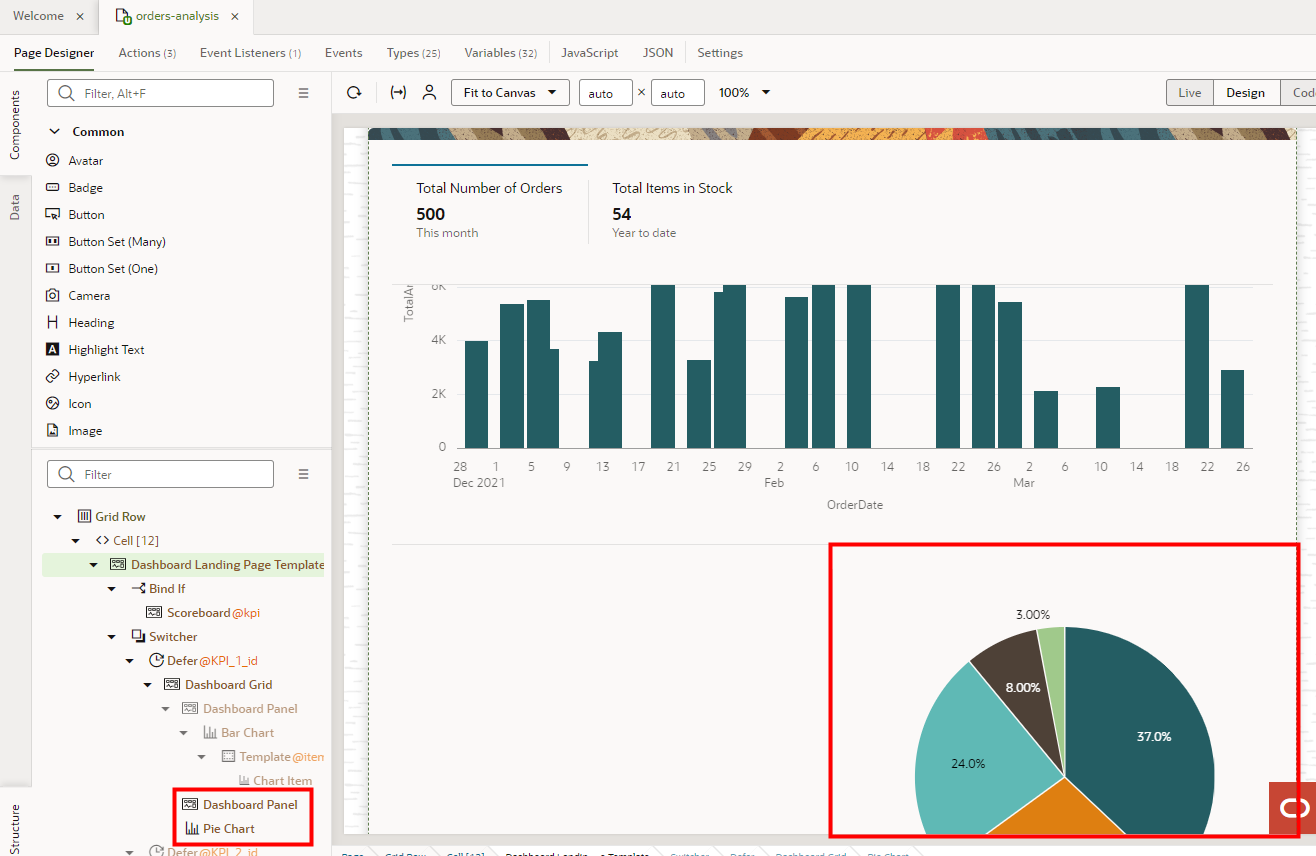This screenshot has height=856, width=1316.
Task: Switch to the Variables (32) tab
Action: coord(500,52)
